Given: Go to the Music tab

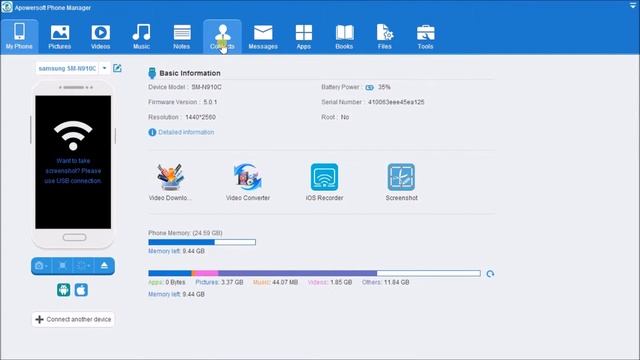Looking at the screenshot, I should [x=141, y=36].
